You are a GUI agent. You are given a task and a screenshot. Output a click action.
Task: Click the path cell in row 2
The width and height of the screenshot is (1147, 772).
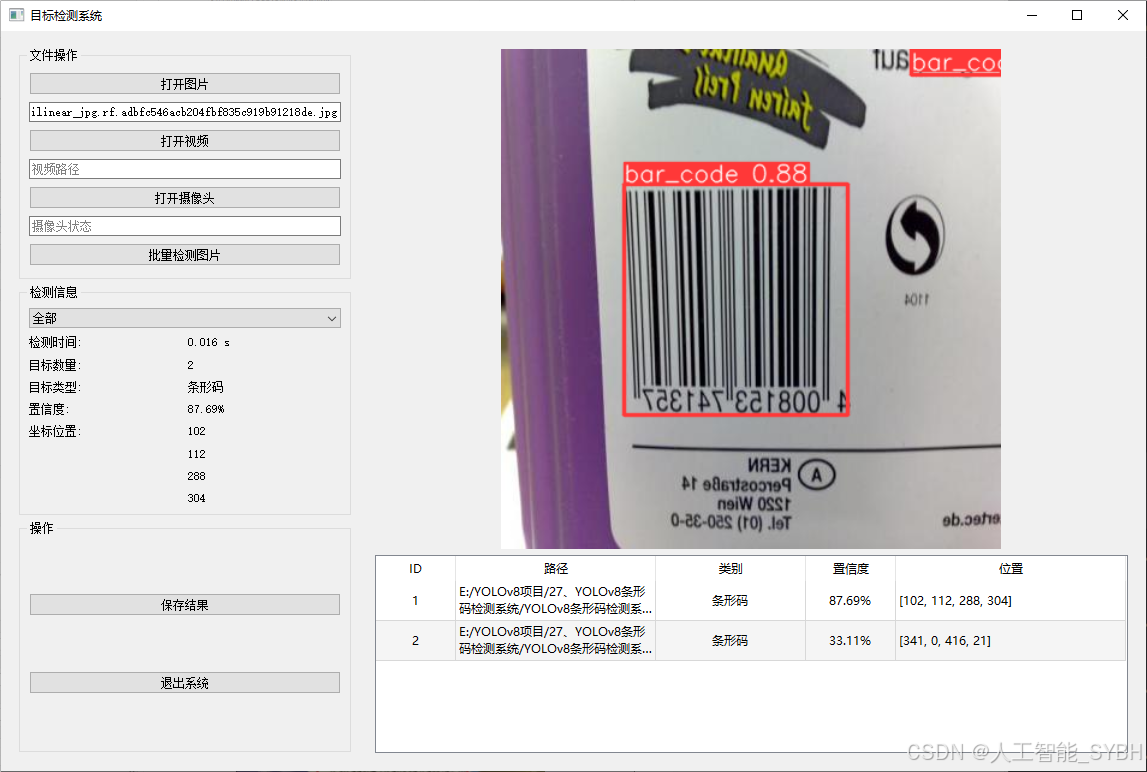click(x=556, y=640)
